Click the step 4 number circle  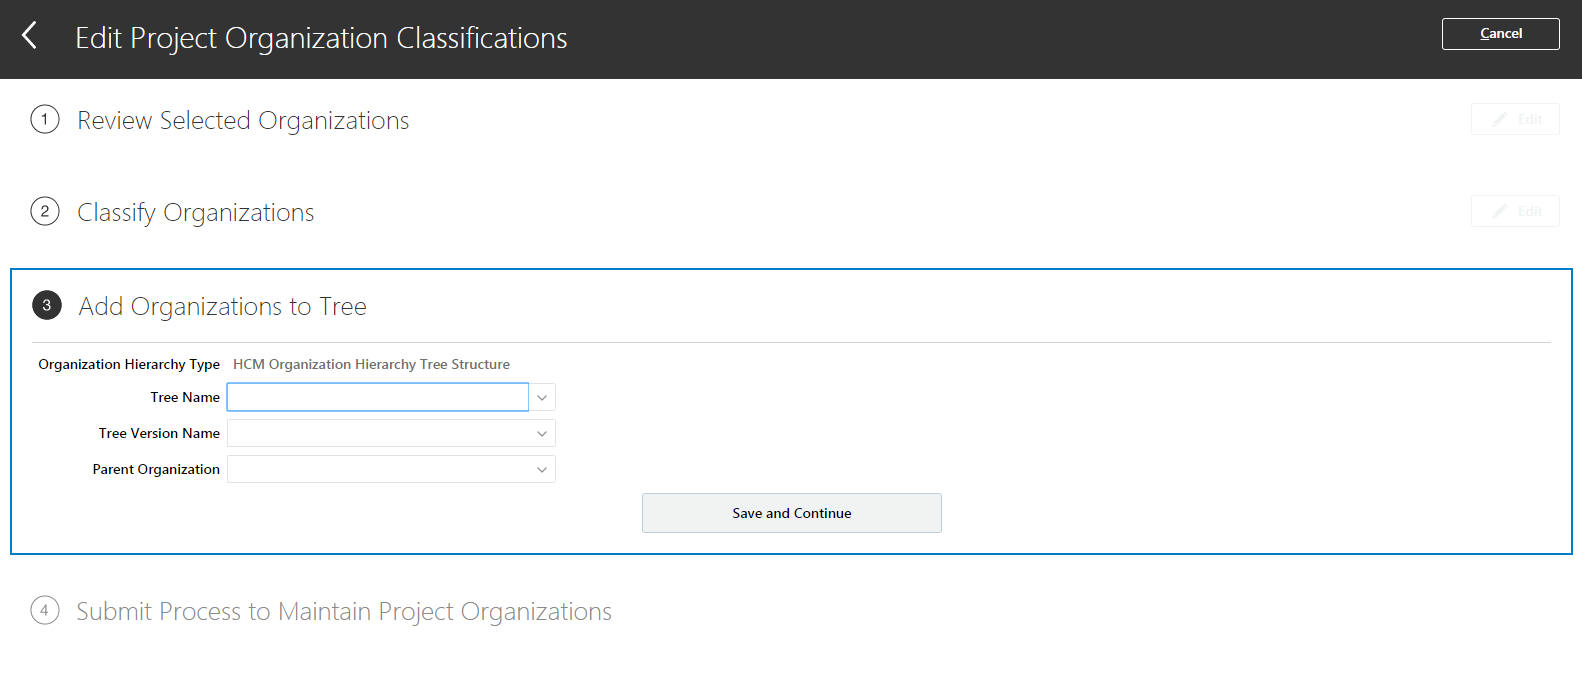point(44,610)
